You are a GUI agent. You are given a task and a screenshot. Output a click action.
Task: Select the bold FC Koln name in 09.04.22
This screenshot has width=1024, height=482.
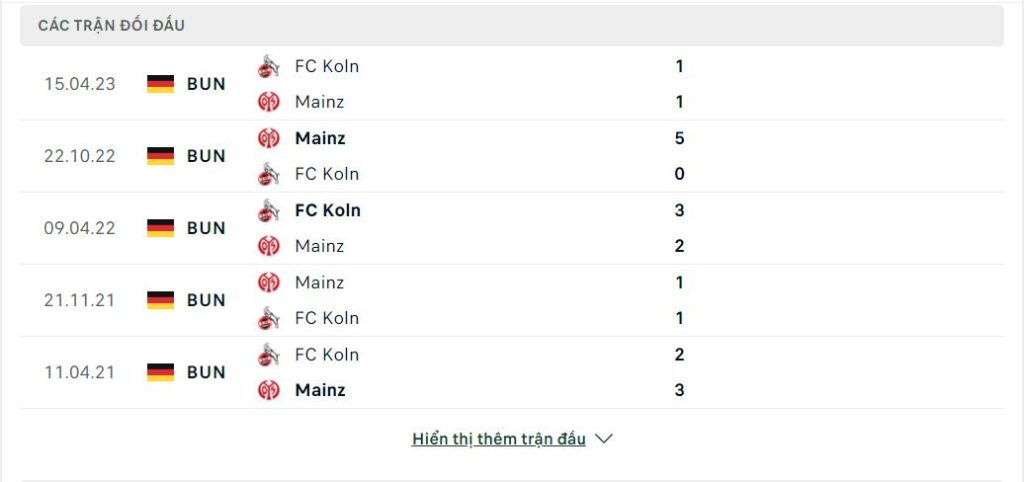pyautogui.click(x=327, y=210)
